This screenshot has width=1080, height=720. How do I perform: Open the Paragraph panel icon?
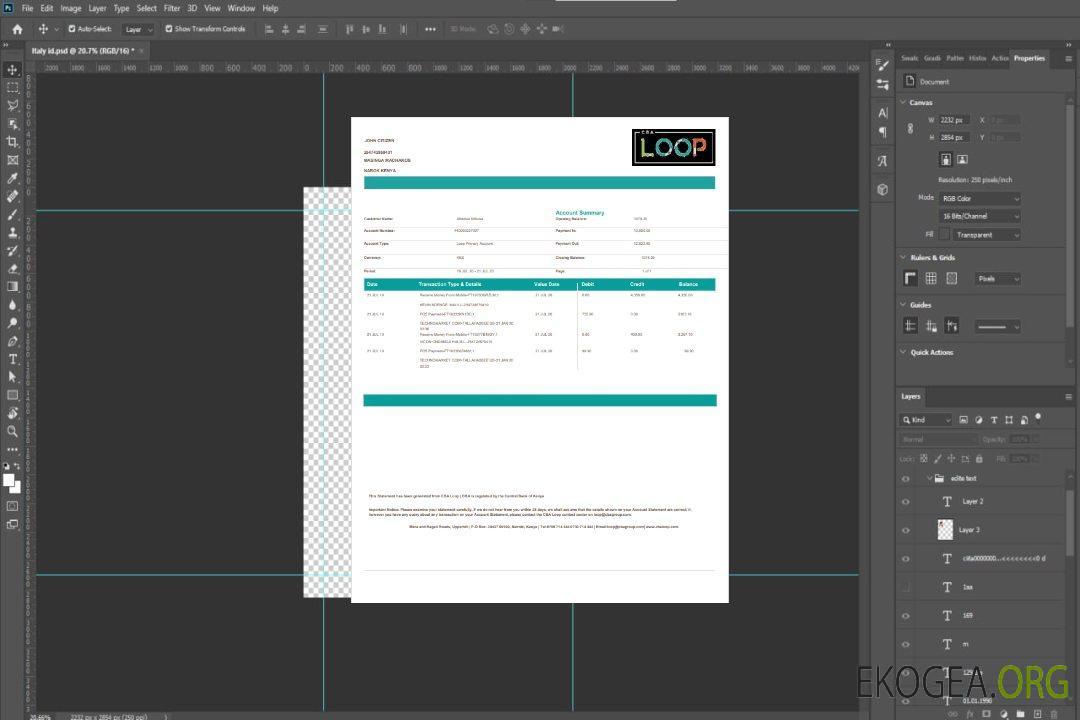(x=882, y=132)
